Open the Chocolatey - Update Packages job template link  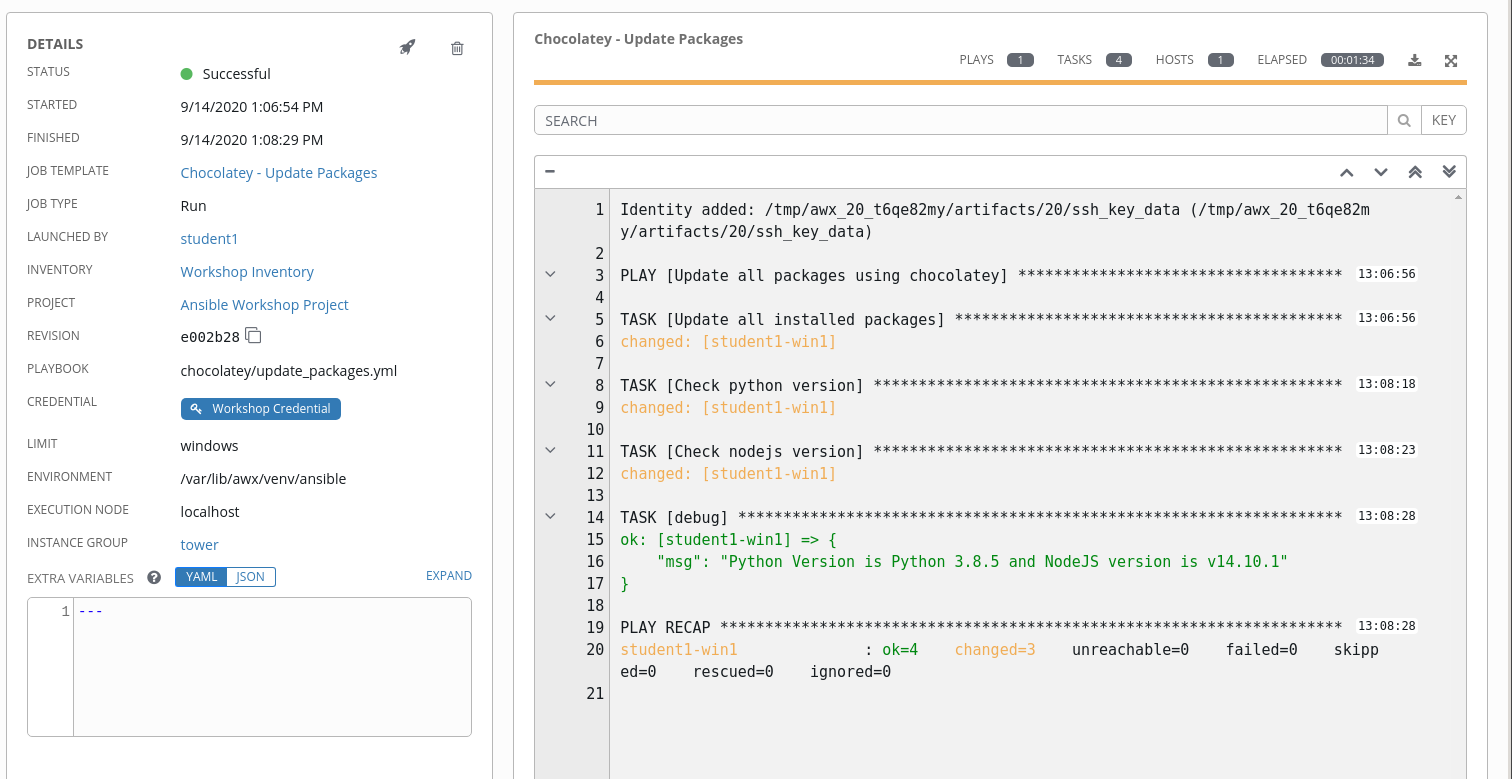(x=279, y=173)
